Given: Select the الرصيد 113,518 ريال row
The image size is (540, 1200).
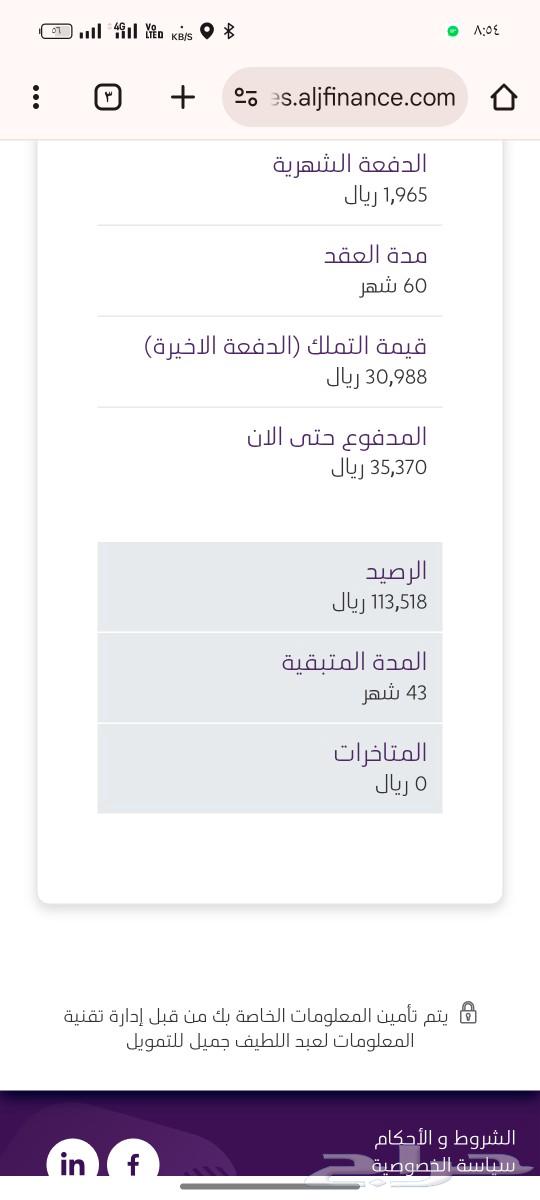Looking at the screenshot, I should tap(270, 587).
